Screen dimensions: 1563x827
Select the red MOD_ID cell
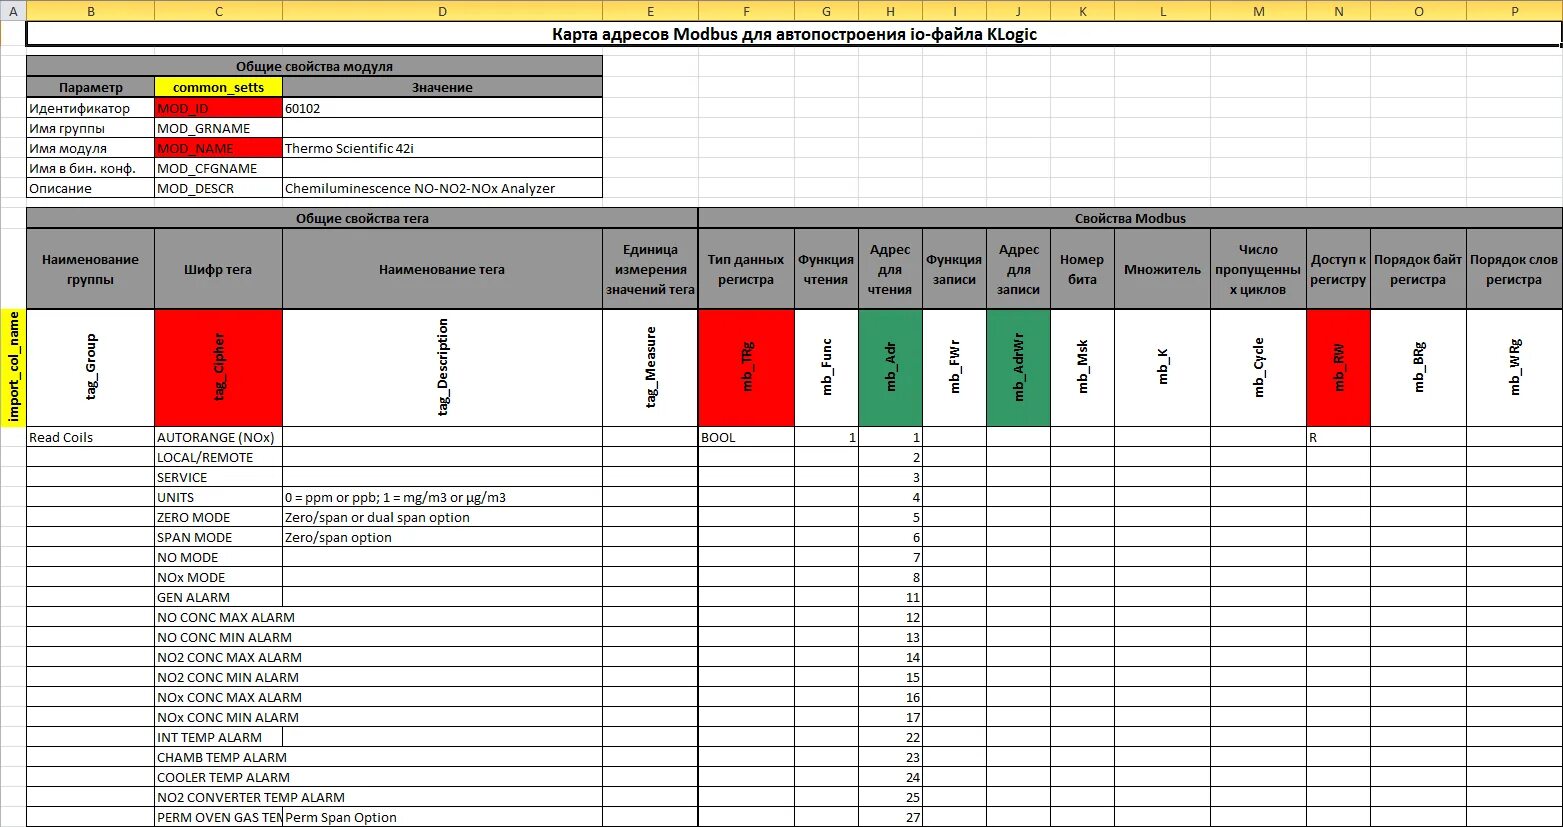219,108
